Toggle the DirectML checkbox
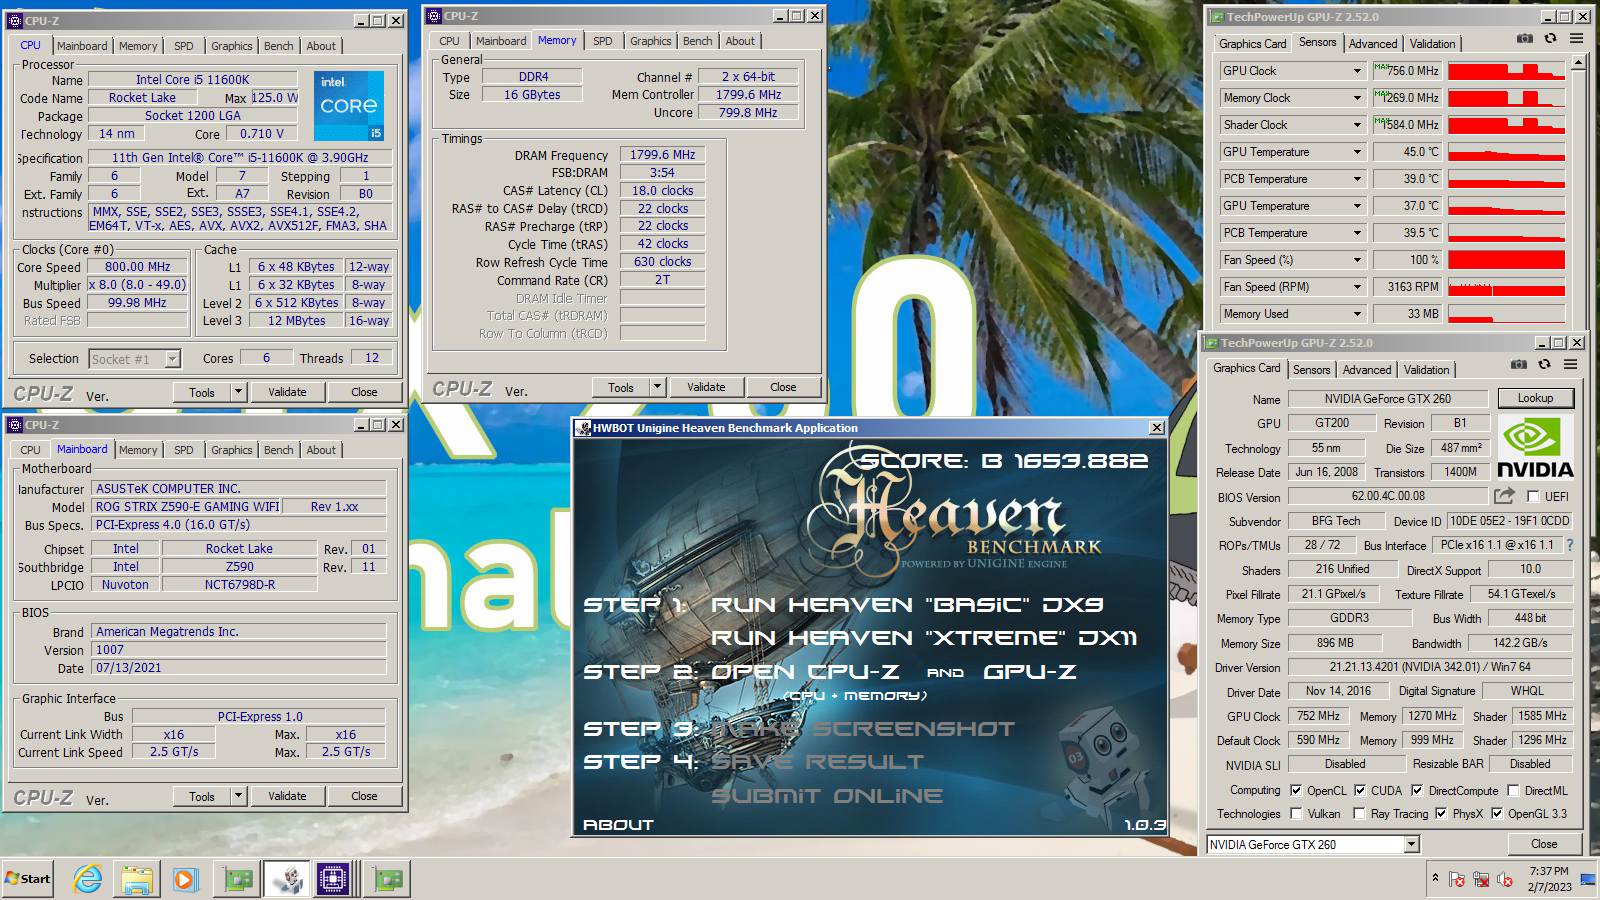1600x900 pixels. (1513, 790)
